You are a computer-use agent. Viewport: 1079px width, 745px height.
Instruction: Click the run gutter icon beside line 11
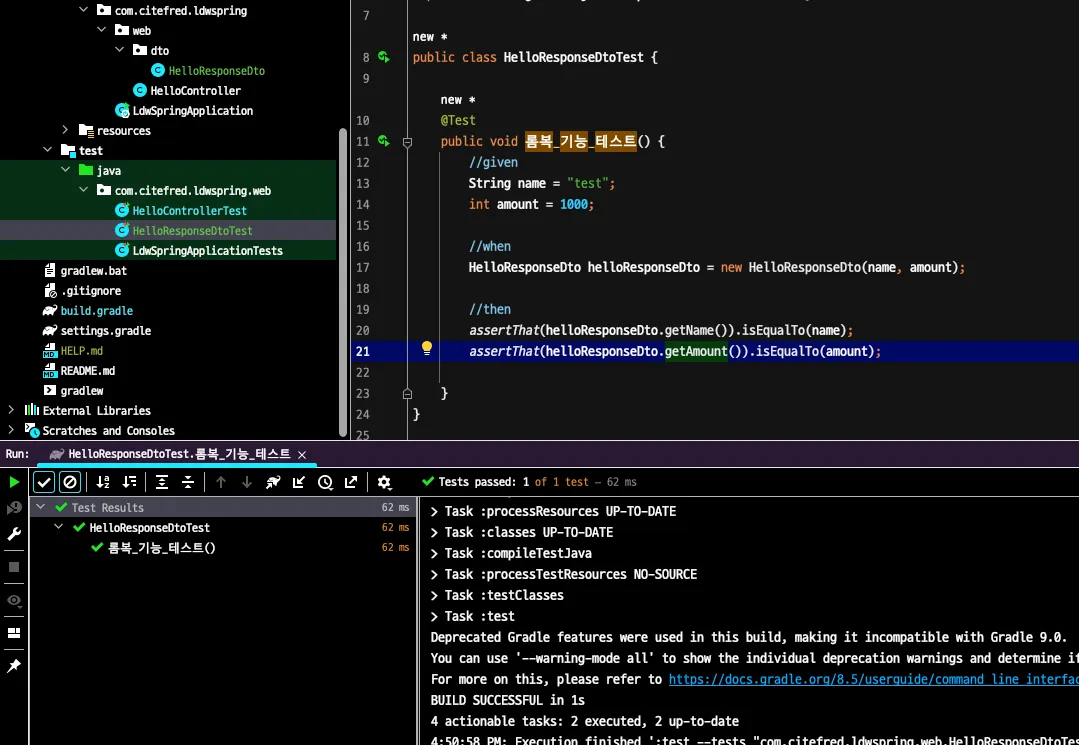point(383,141)
